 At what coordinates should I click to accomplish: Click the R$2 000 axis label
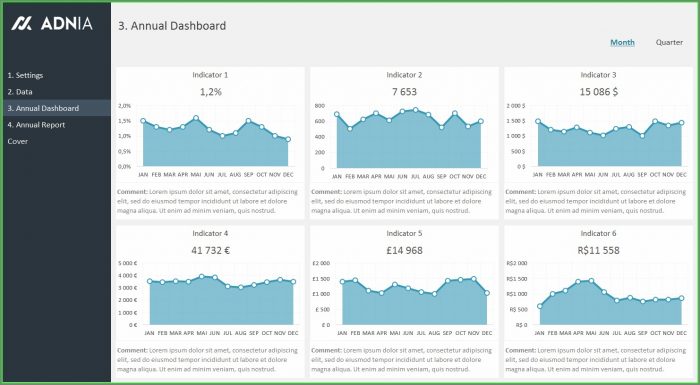[x=517, y=264]
